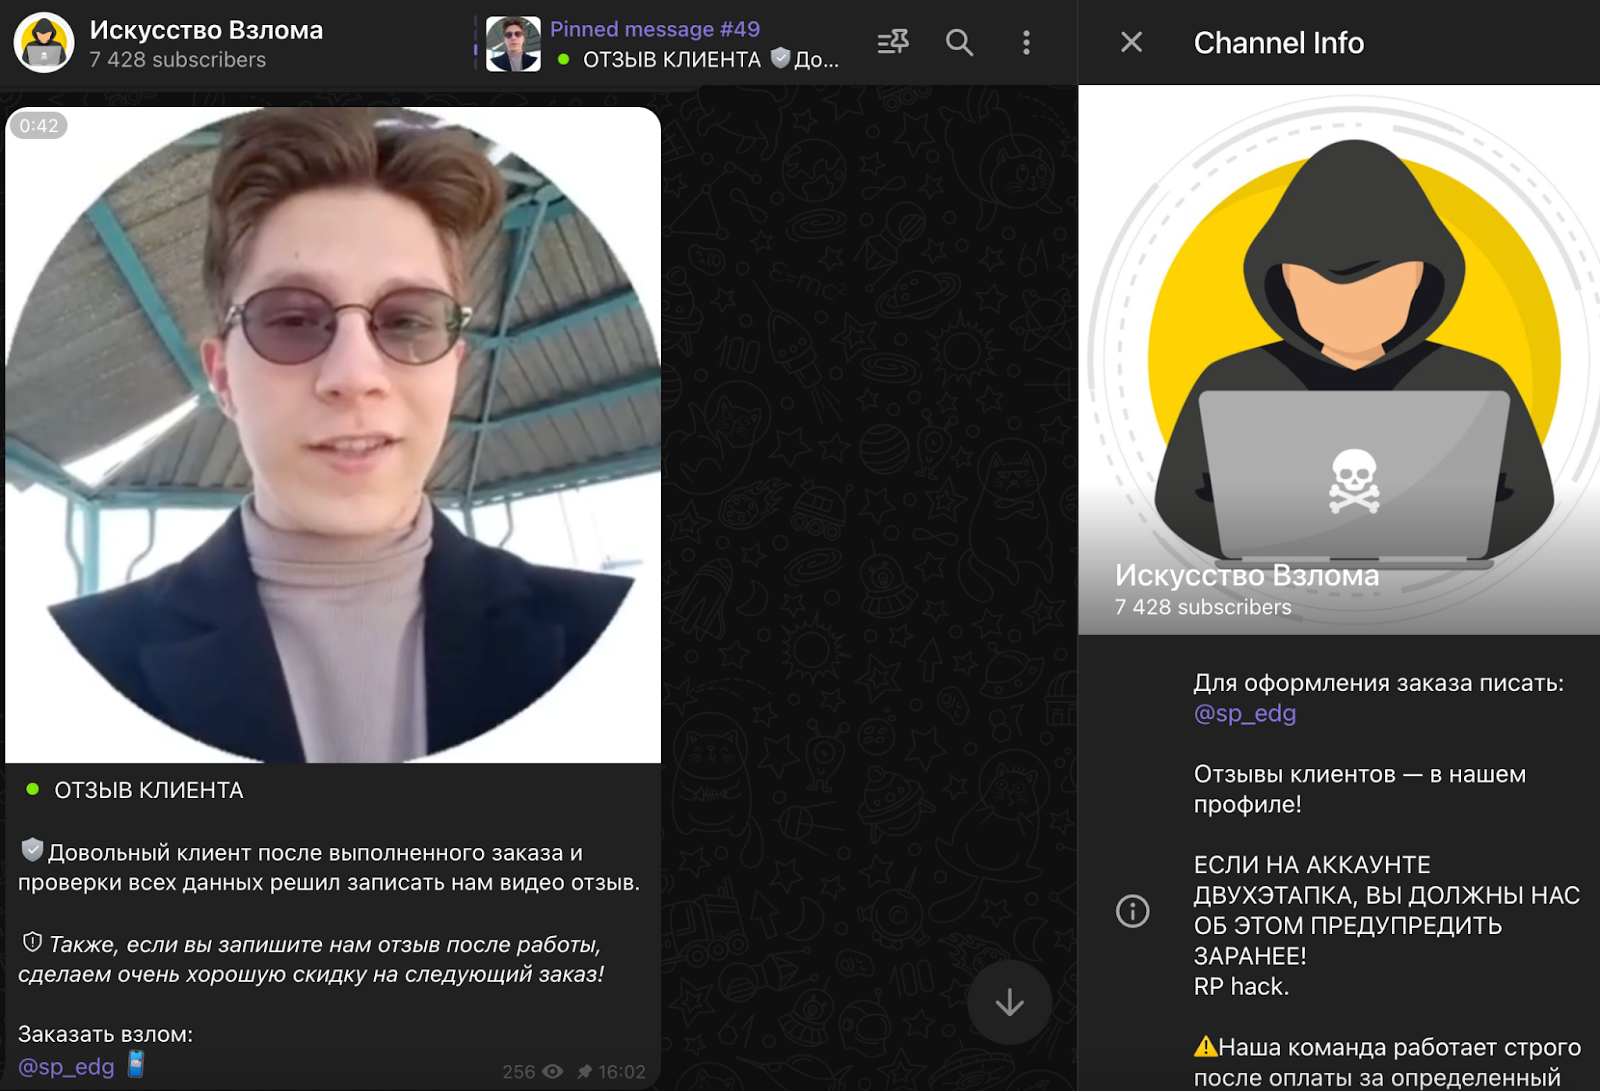1600x1091 pixels.
Task: Open the pinned messages list icon
Action: pos(892,42)
